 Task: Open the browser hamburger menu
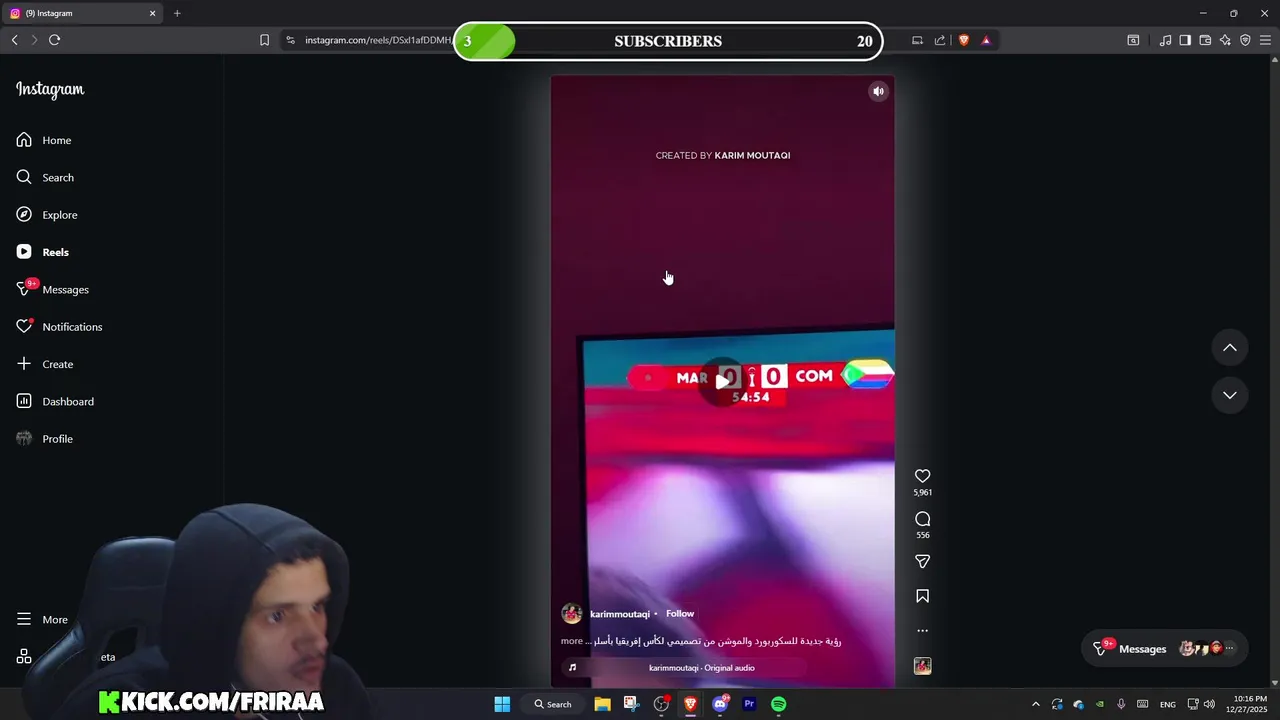tap(1265, 40)
